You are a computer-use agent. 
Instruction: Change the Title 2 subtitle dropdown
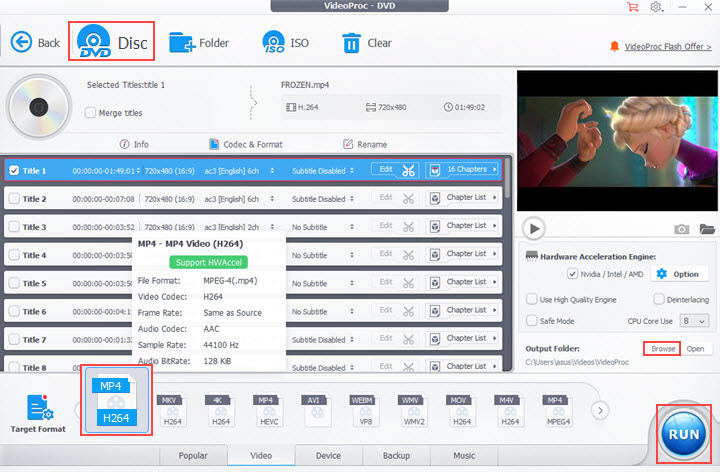(x=352, y=199)
